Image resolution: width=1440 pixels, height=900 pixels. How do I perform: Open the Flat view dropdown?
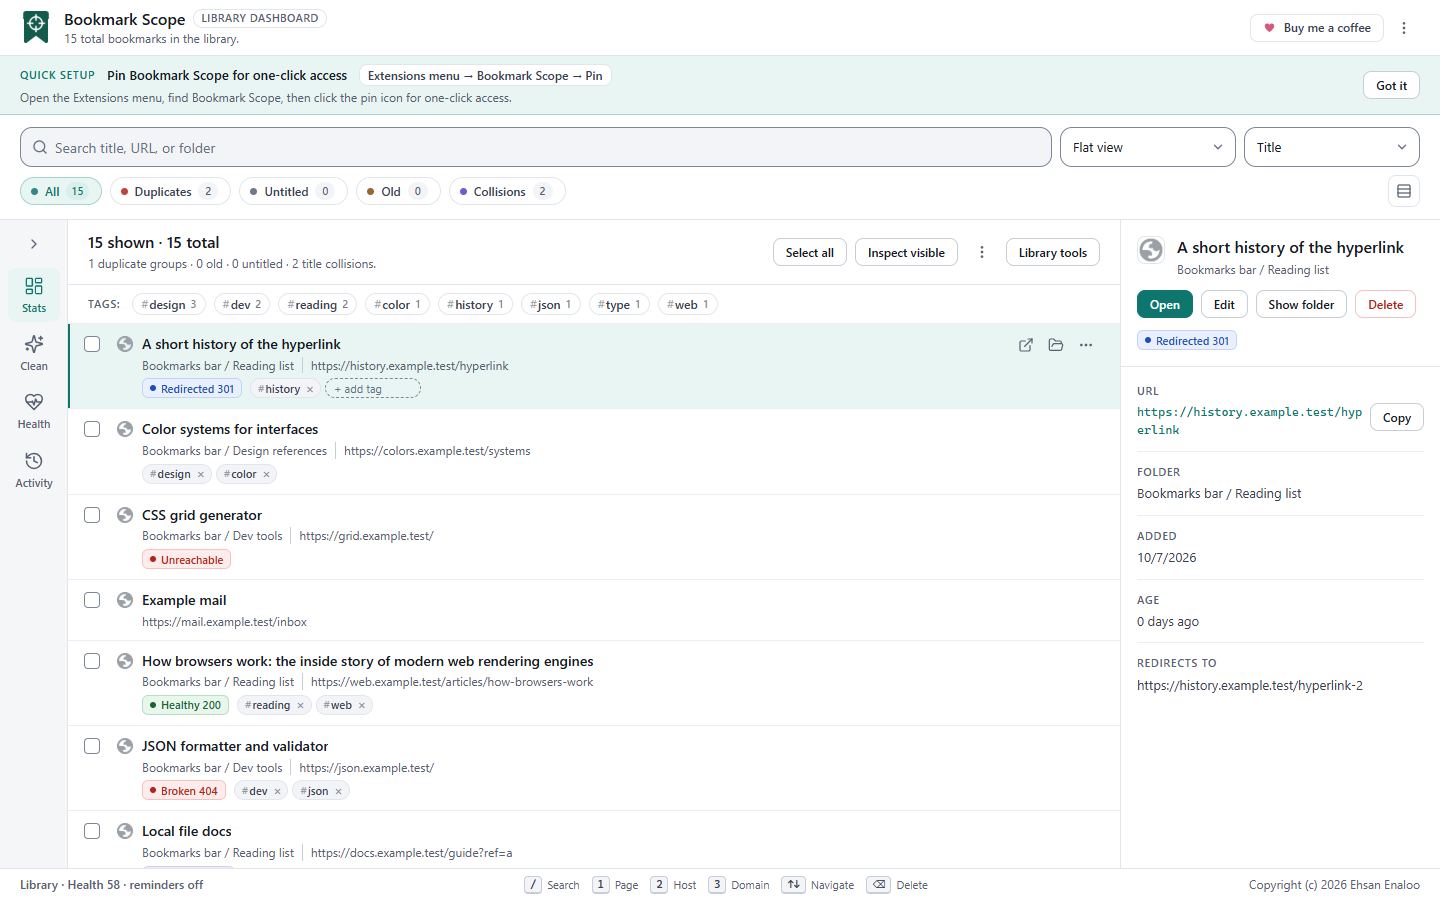tap(1148, 147)
